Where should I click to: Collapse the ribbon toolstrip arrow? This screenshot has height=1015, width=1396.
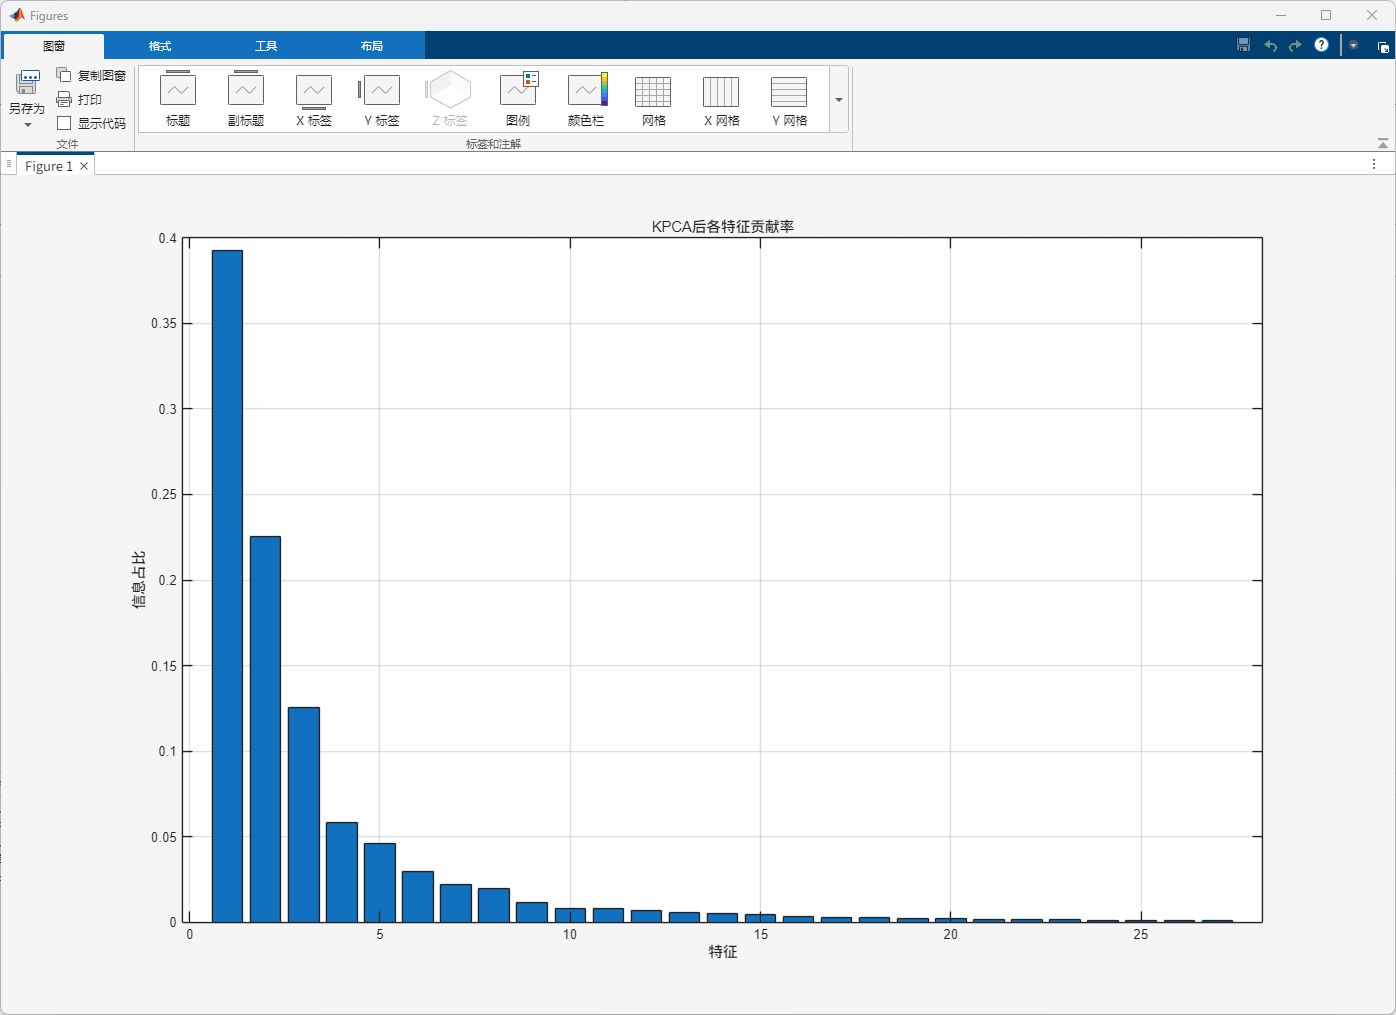tap(1383, 143)
